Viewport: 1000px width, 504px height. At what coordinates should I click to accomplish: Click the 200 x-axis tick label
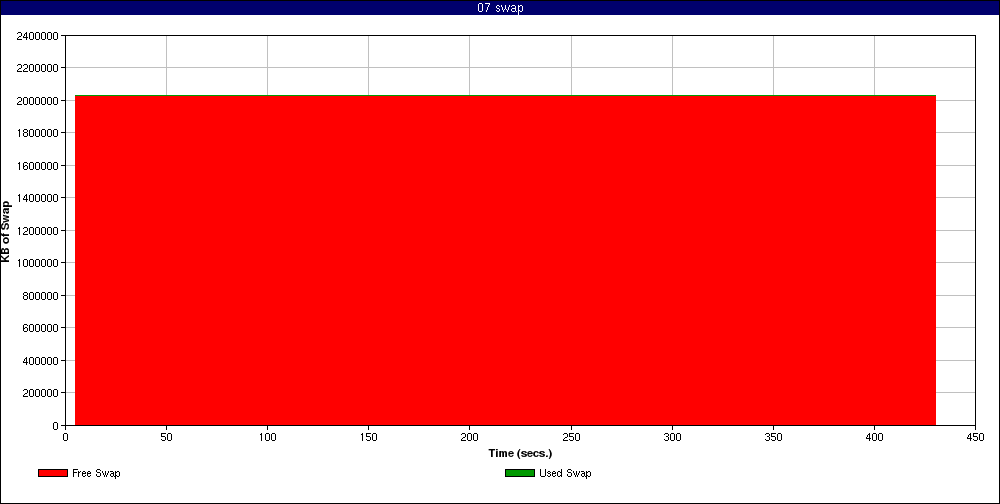tap(469, 438)
